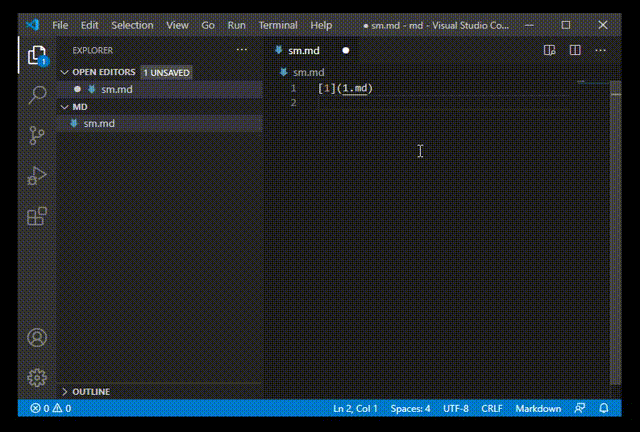Open editor More Actions ellipsis
640x432 pixels.
600,50
